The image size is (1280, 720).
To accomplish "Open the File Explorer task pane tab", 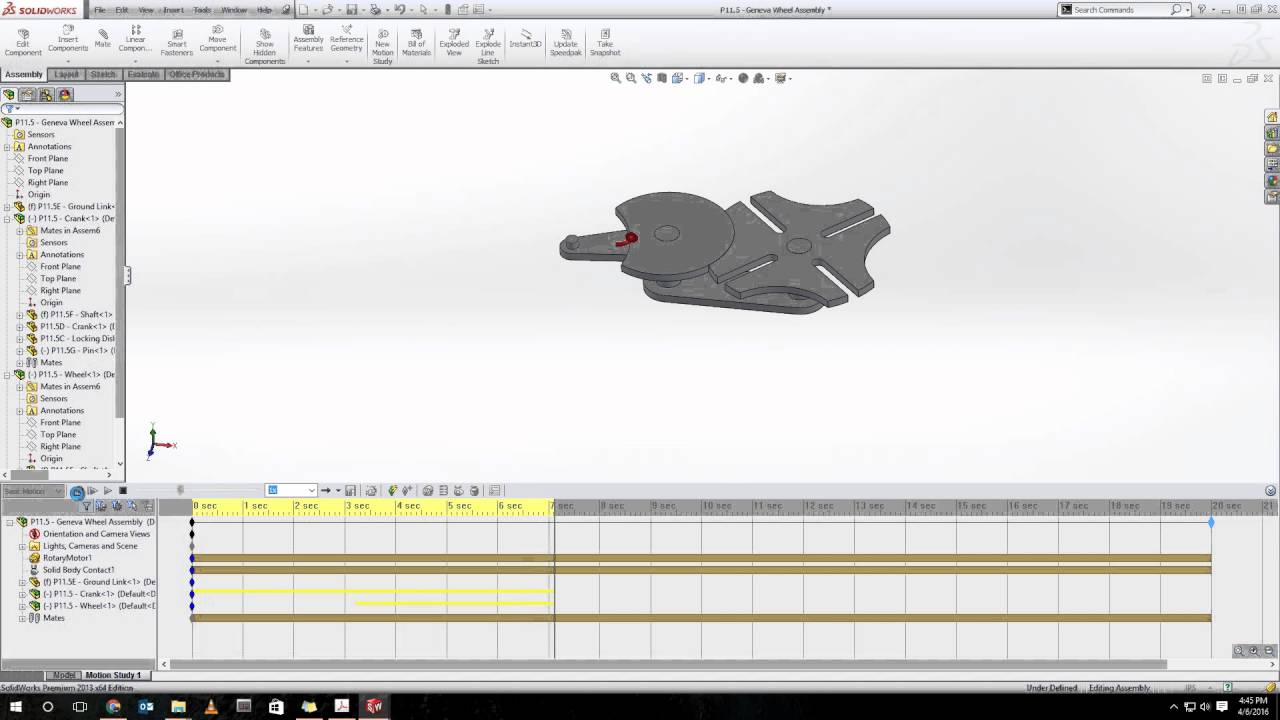I will (x=1272, y=149).
